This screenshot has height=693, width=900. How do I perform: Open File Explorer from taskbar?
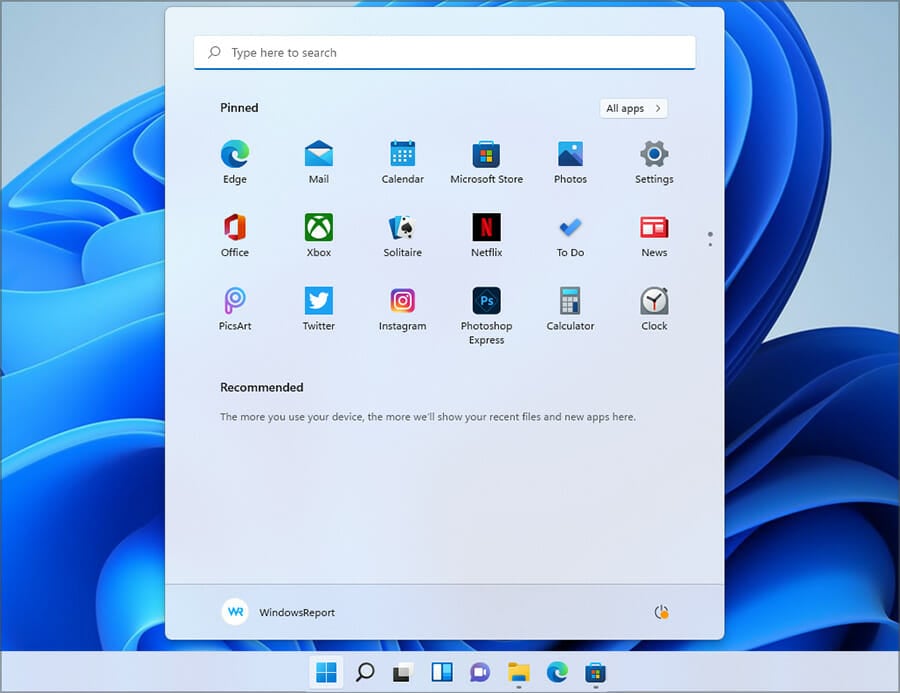point(518,672)
